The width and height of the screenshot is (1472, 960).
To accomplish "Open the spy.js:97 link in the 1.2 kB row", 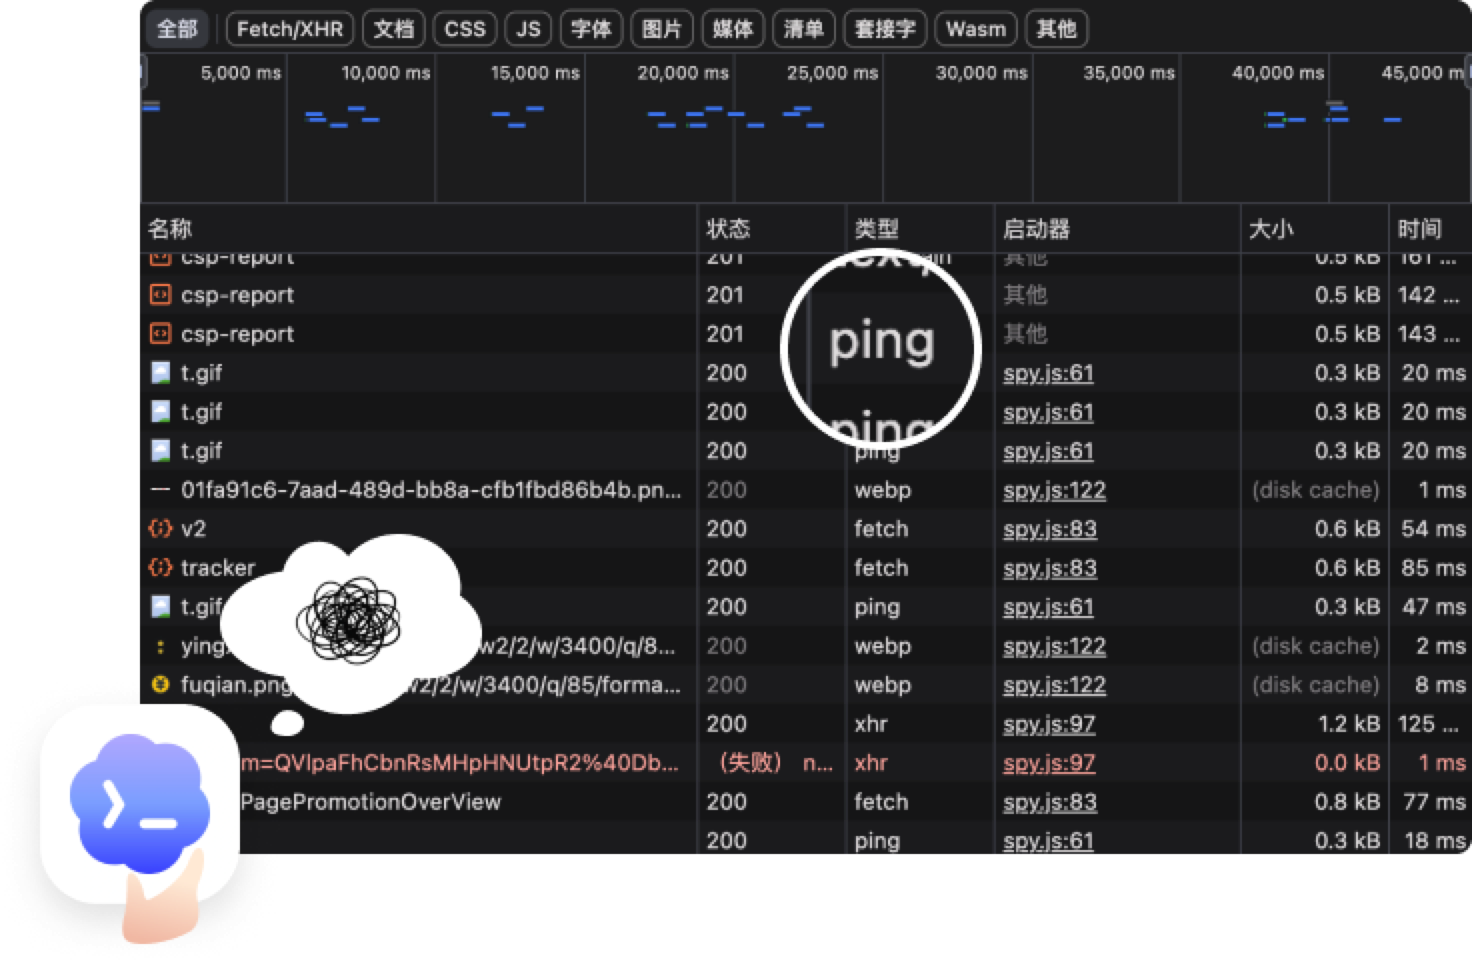I will [x=1049, y=724].
